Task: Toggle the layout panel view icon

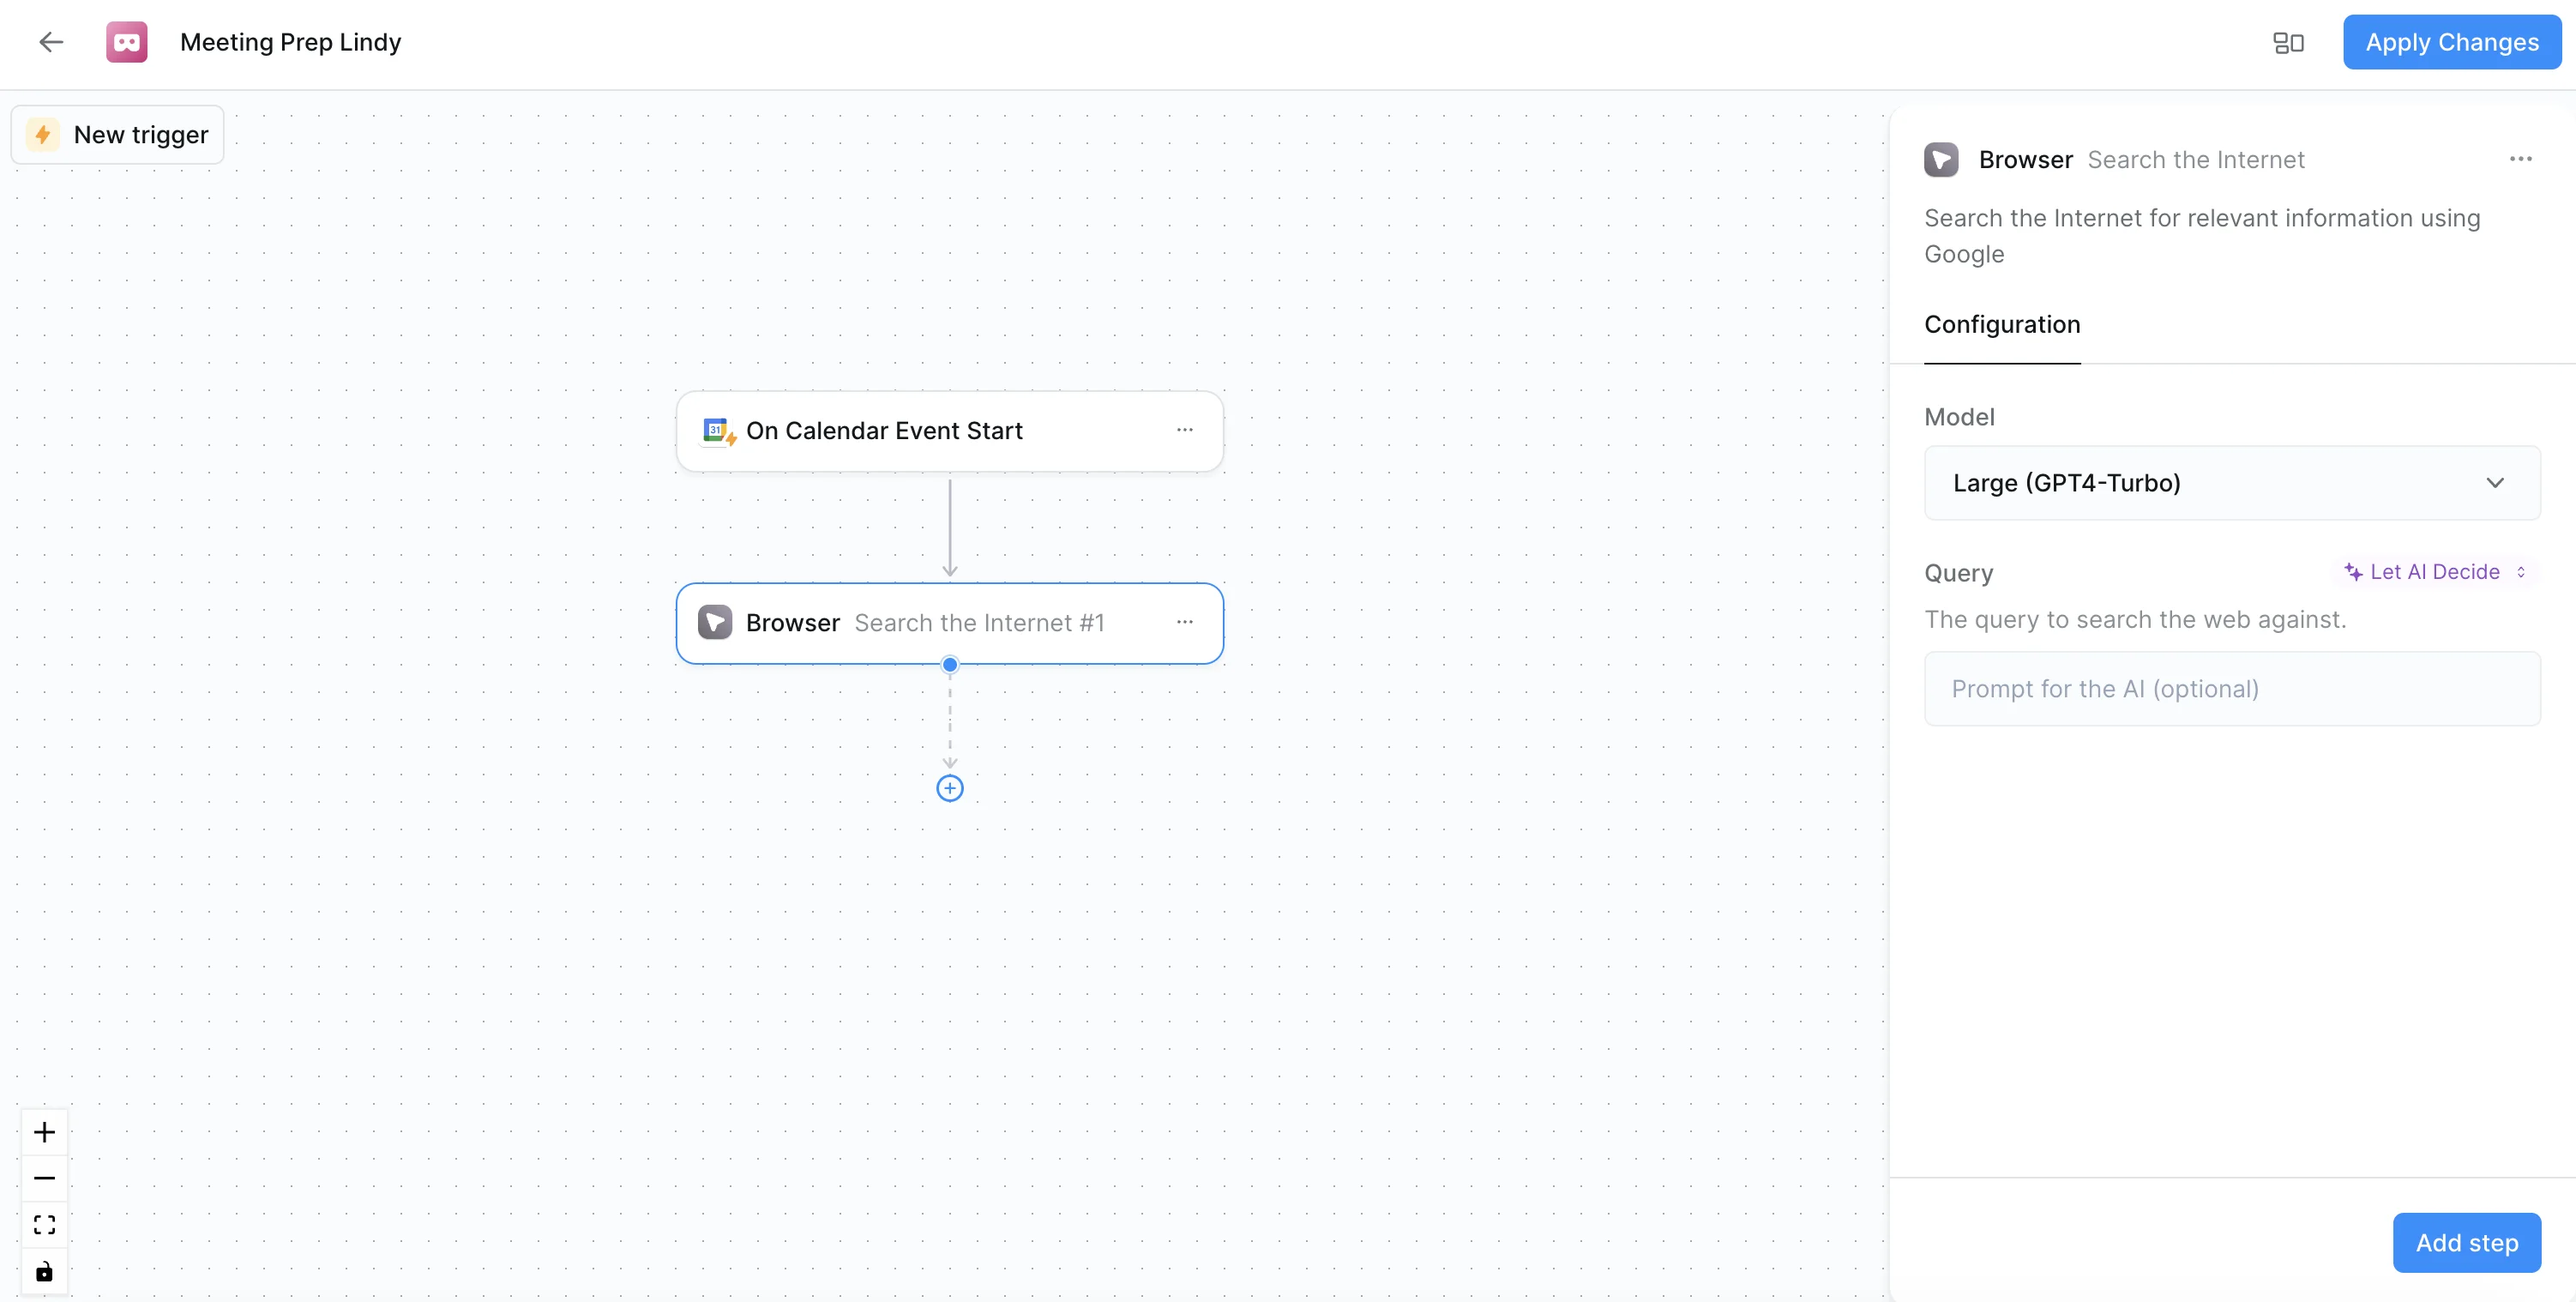Action: [2288, 43]
